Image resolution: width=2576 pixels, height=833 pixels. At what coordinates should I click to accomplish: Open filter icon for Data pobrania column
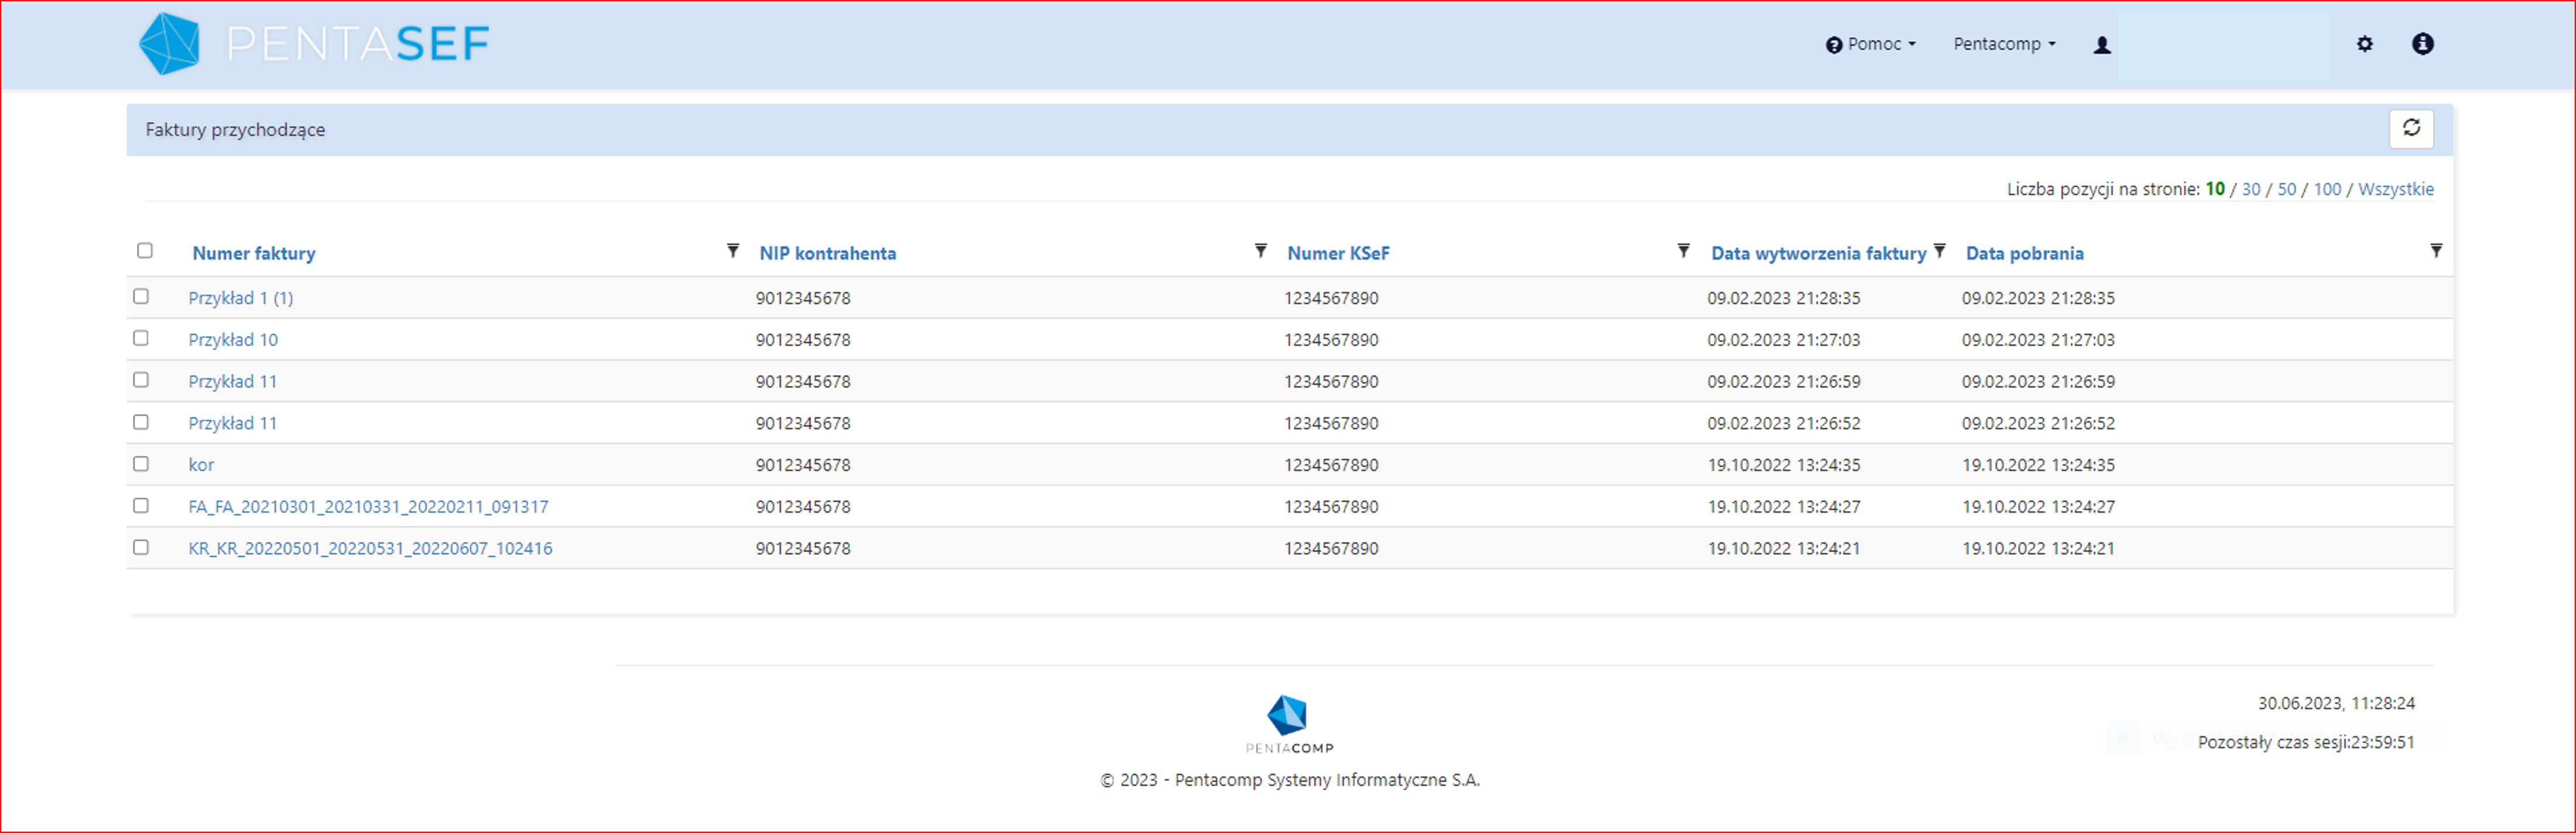coord(2436,251)
